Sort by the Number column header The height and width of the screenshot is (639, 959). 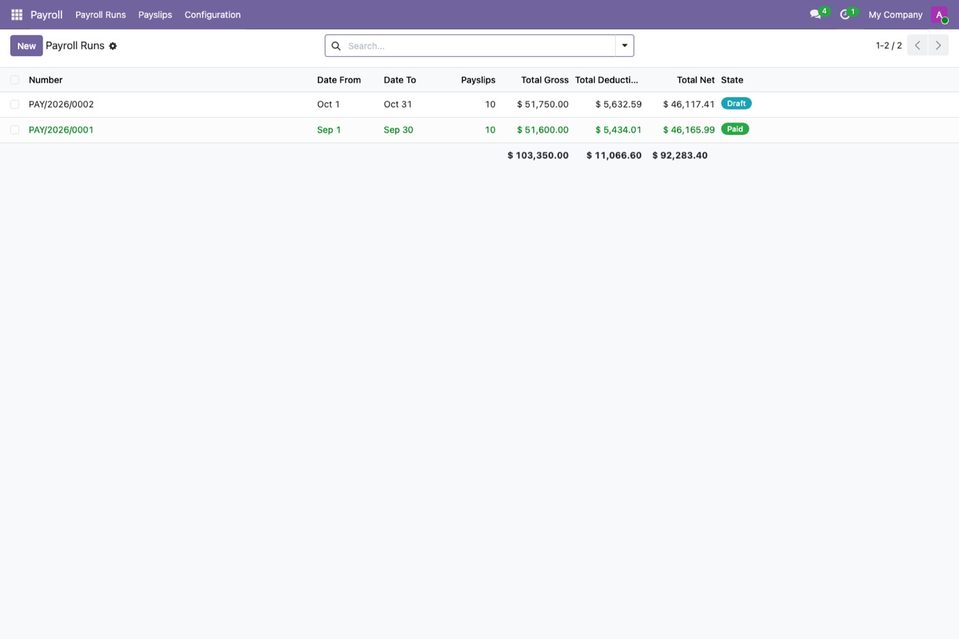coord(45,79)
